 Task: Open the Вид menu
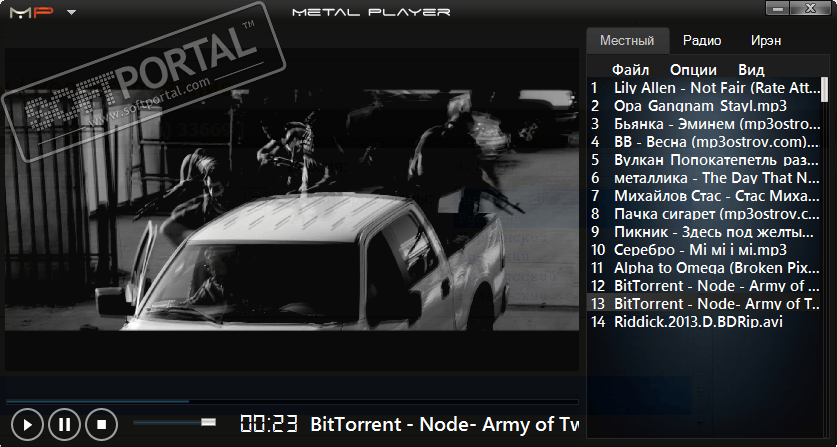point(751,70)
